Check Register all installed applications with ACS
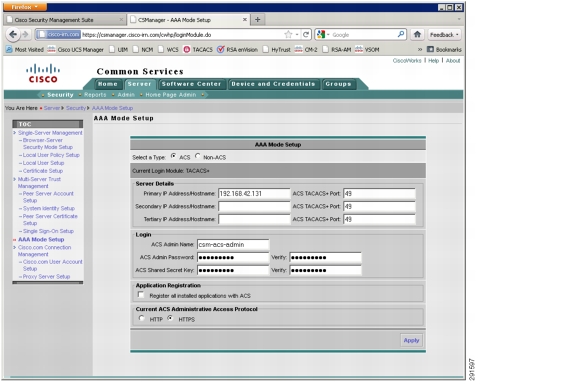The height and width of the screenshot is (385, 576). coord(141,295)
